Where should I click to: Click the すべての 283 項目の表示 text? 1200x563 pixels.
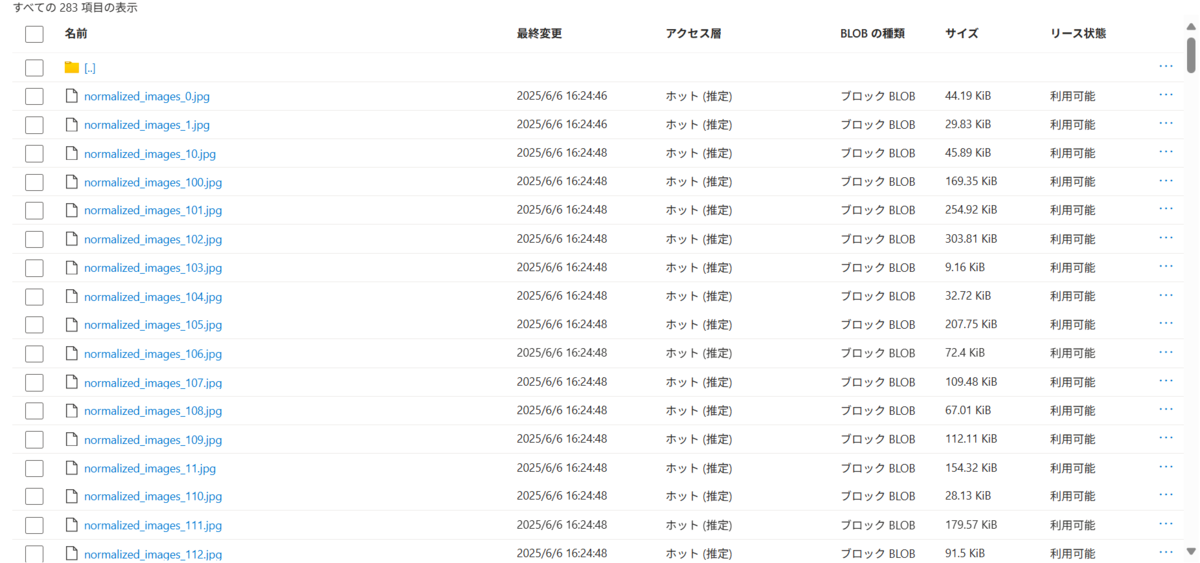pos(75,8)
